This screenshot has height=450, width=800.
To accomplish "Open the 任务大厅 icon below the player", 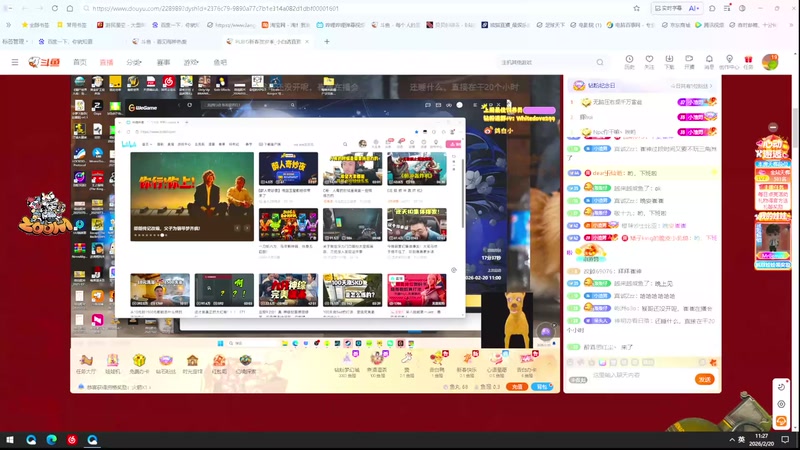I will [86, 364].
